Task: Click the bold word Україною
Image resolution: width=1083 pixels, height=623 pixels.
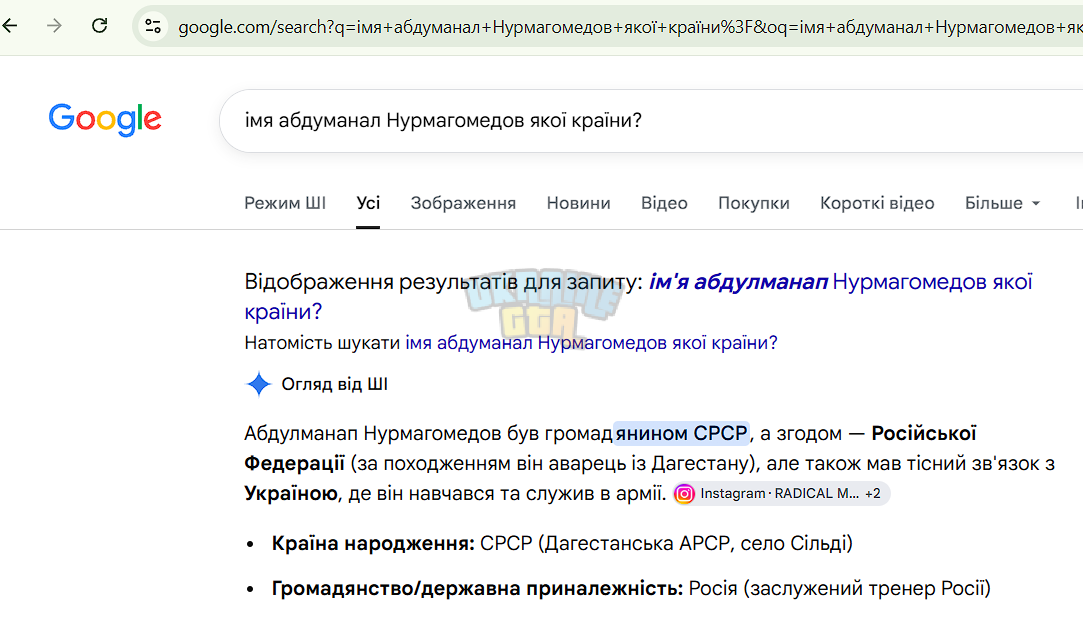Action: (x=291, y=493)
